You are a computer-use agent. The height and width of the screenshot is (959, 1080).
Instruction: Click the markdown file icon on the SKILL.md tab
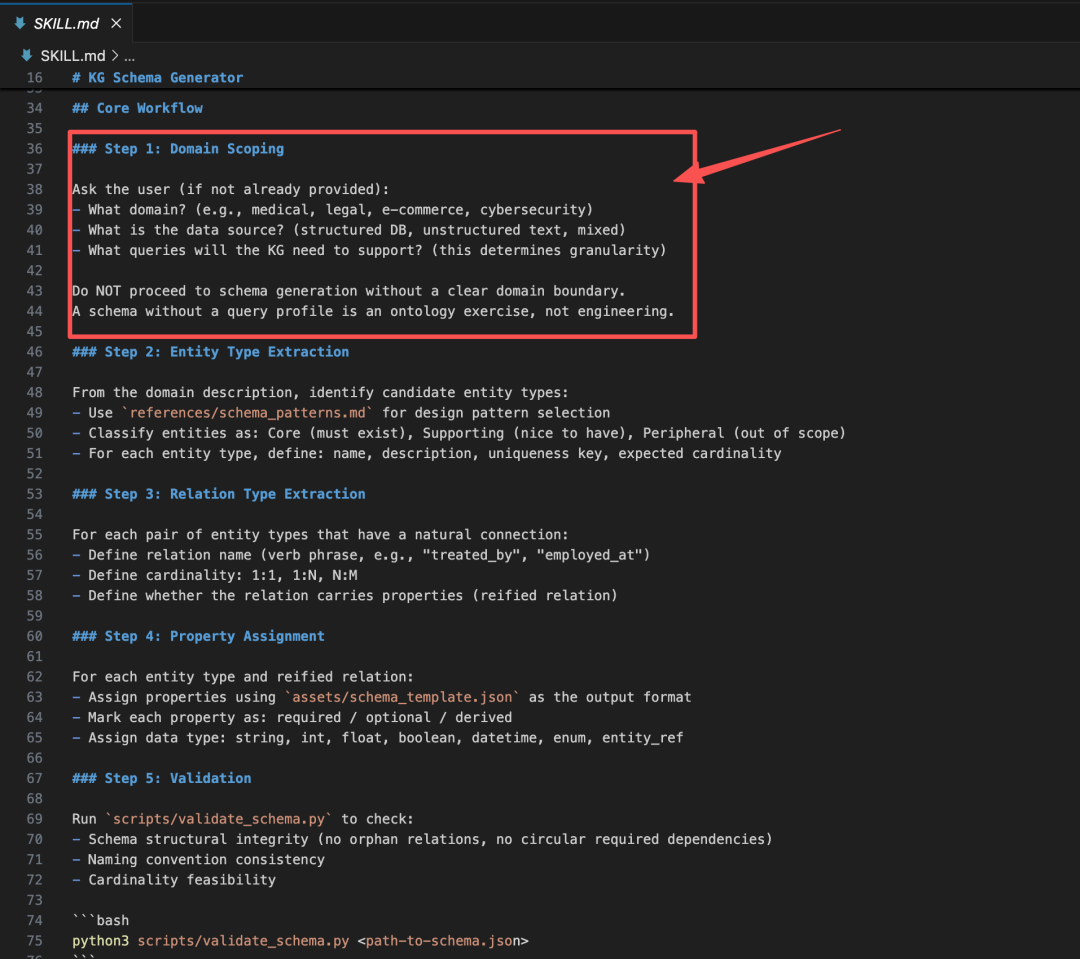[x=20, y=23]
